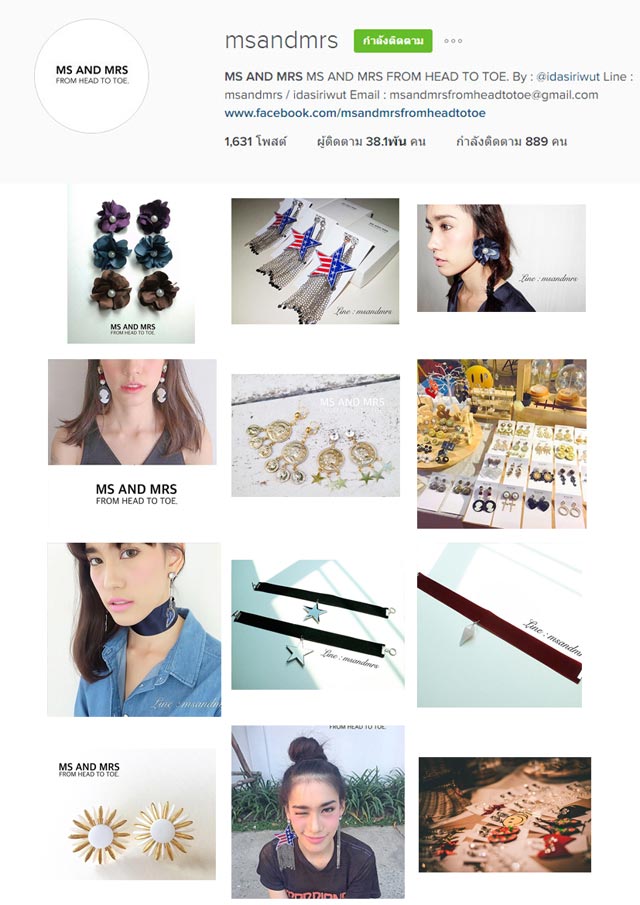Open the black star choker post

pyautogui.click(x=318, y=624)
